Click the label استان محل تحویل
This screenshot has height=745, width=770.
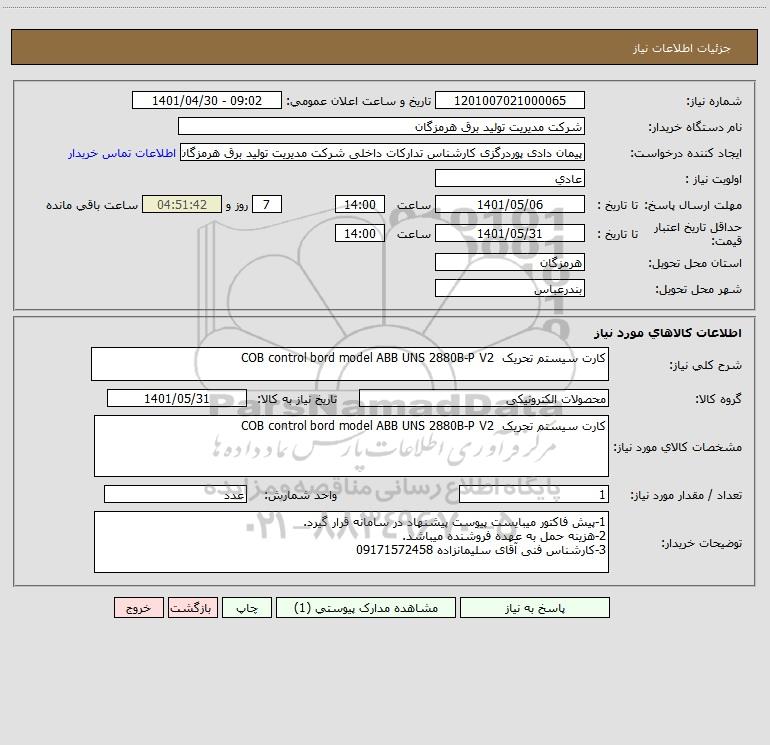(x=695, y=264)
